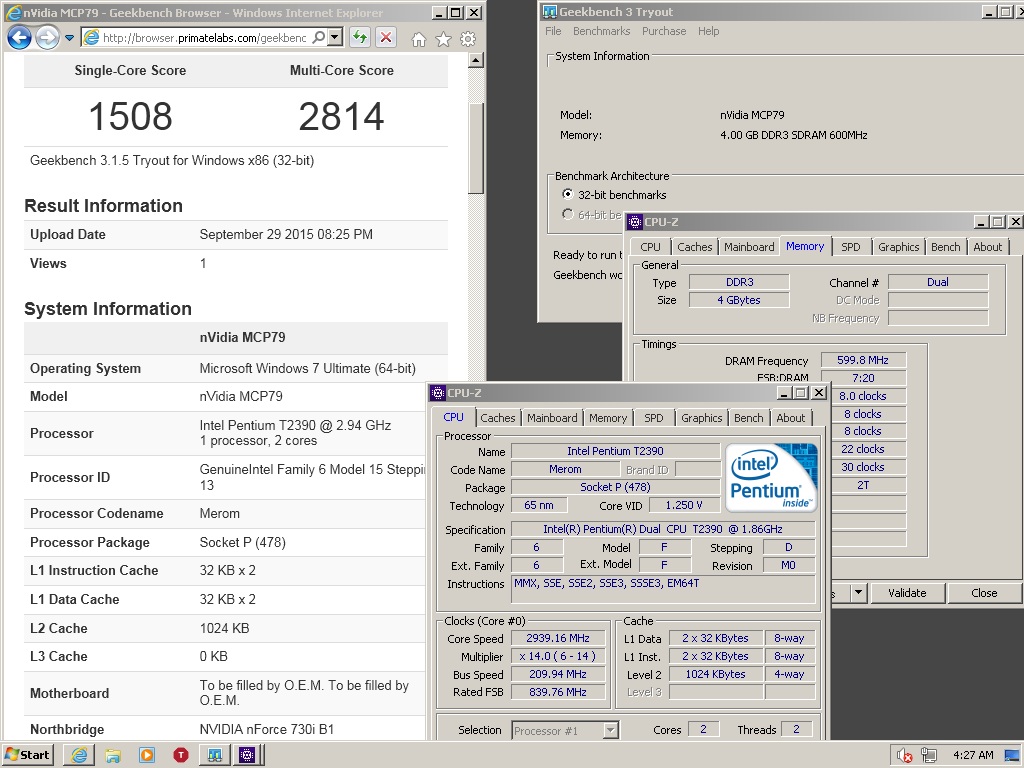Open the Geekbench taskbar icon
This screenshot has height=768, width=1024.
point(215,756)
